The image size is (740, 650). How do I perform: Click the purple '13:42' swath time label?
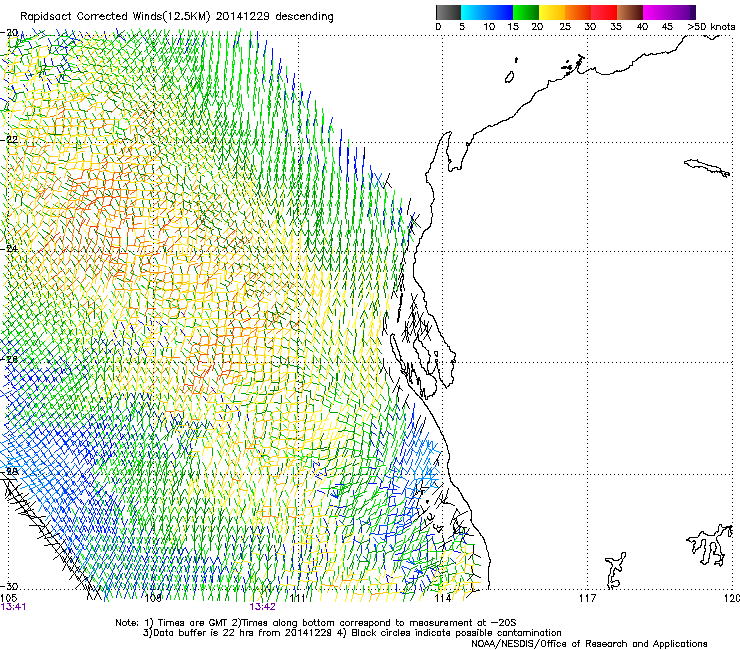262,607
